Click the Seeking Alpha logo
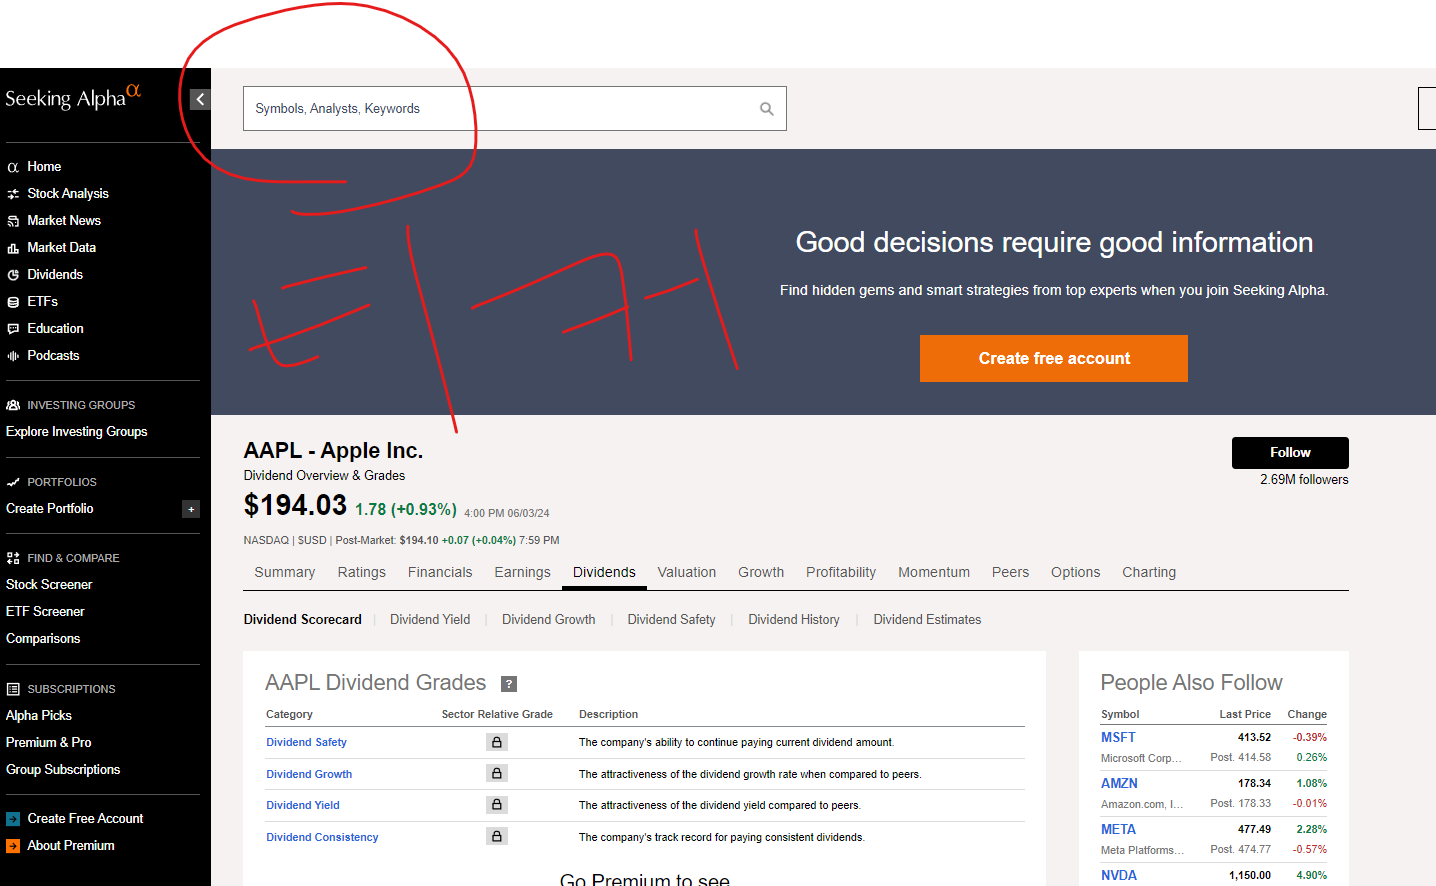This screenshot has width=1436, height=886. 73,97
